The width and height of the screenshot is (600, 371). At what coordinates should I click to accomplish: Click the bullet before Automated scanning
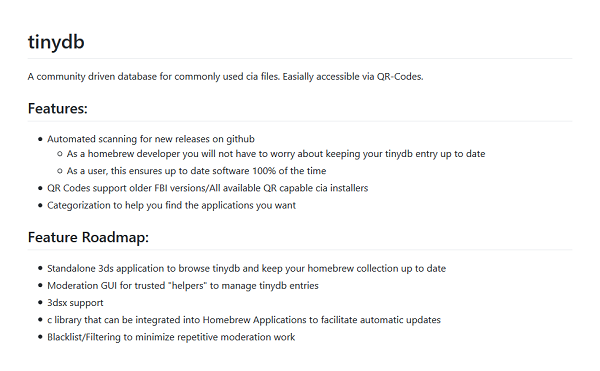click(40, 139)
